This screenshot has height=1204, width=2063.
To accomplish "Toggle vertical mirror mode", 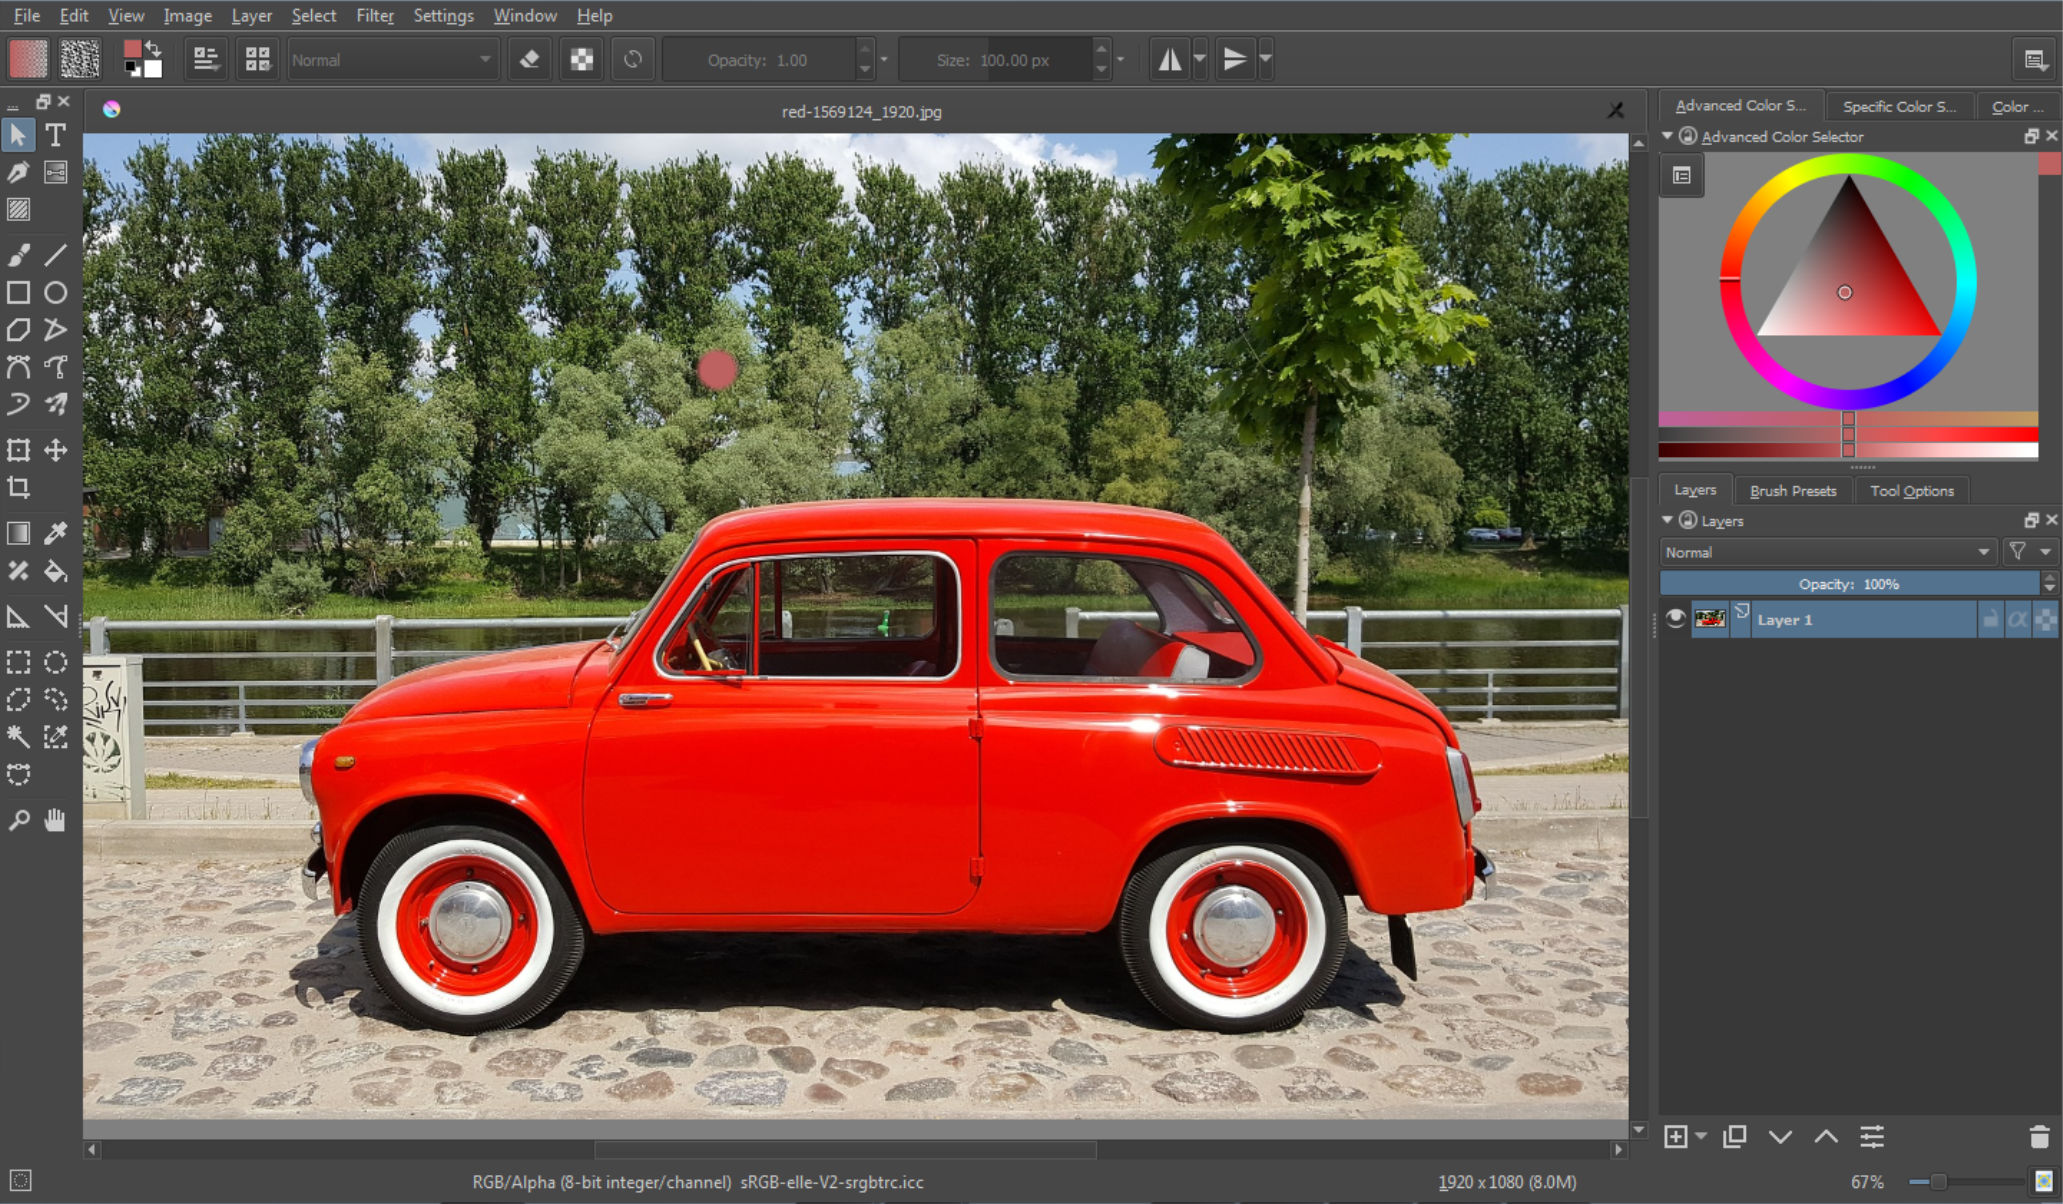I will click(1235, 59).
